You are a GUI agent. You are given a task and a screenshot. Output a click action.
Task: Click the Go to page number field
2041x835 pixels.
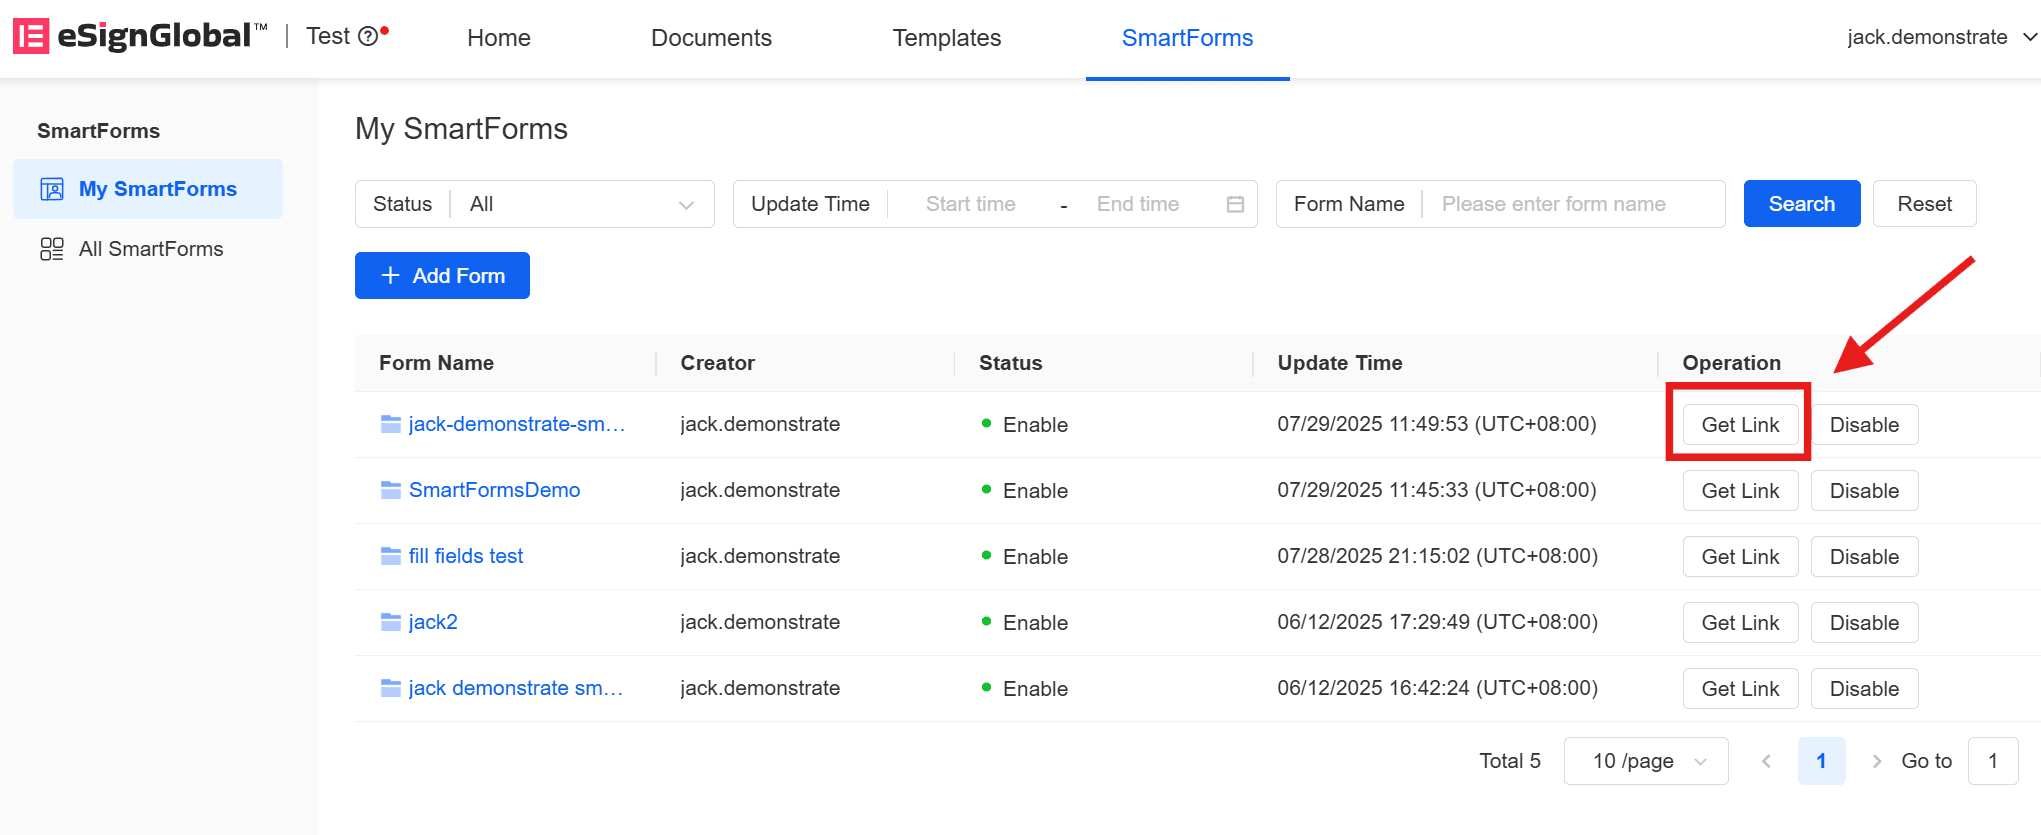point(1993,761)
